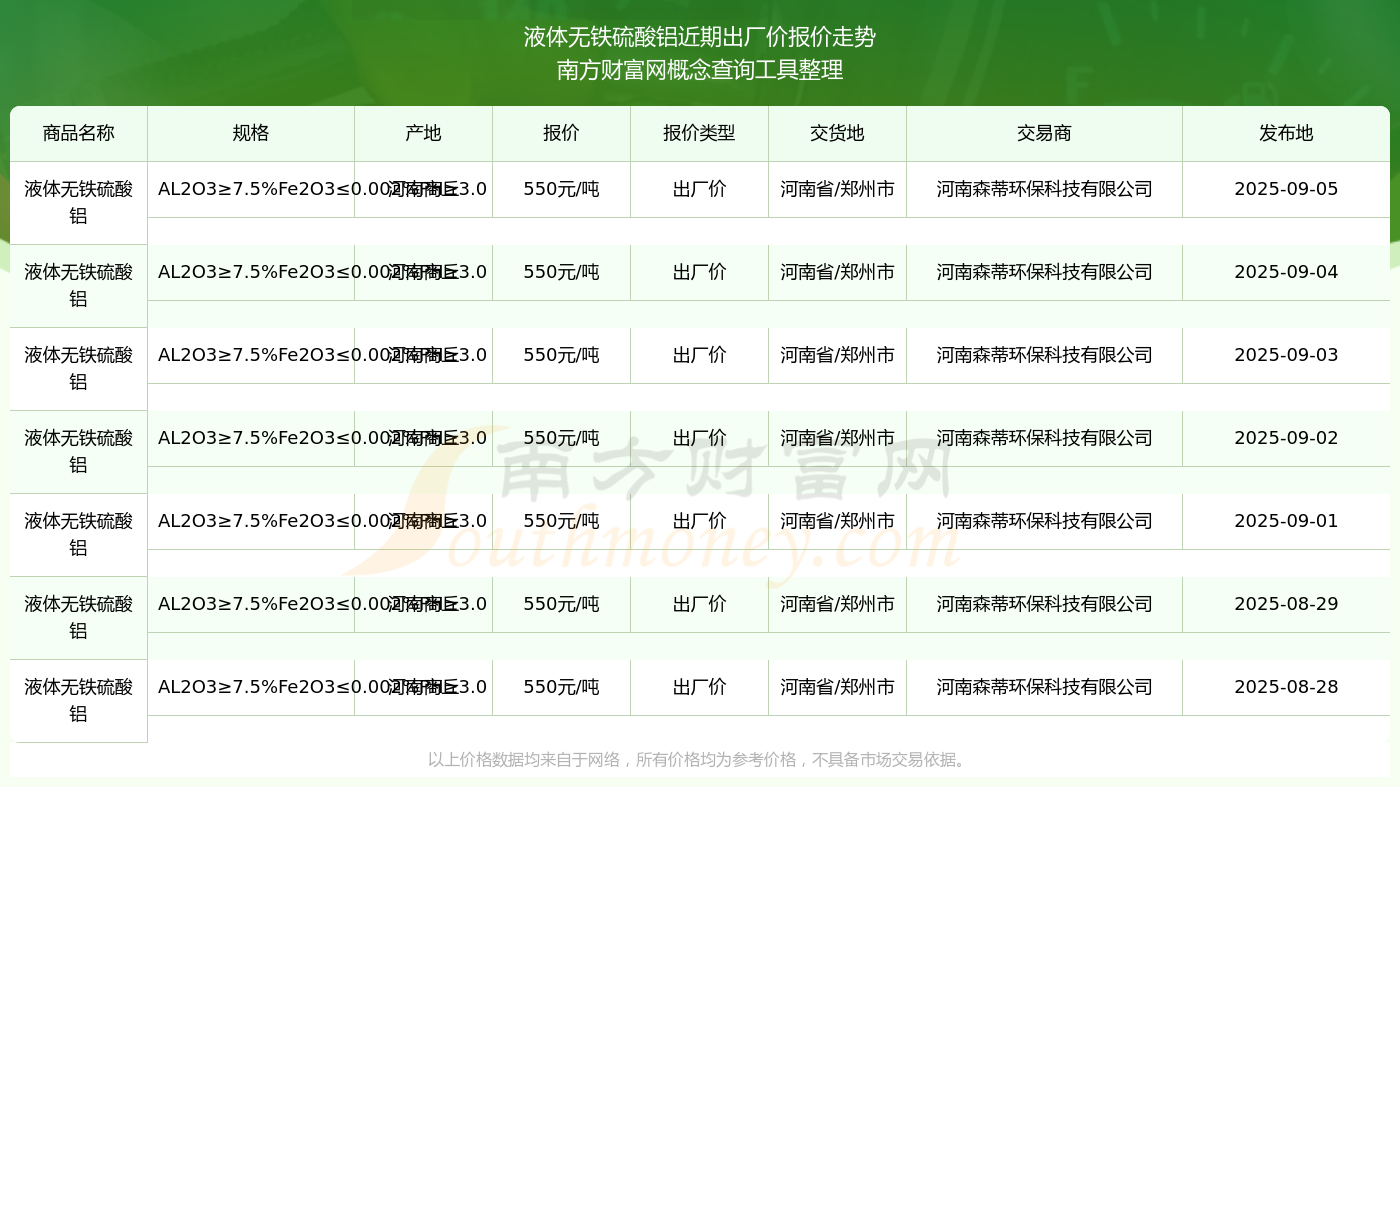Click the AL2O3≥7.5% spec in the 2025-09-04 row
This screenshot has height=1205, width=1400.
click(251, 272)
